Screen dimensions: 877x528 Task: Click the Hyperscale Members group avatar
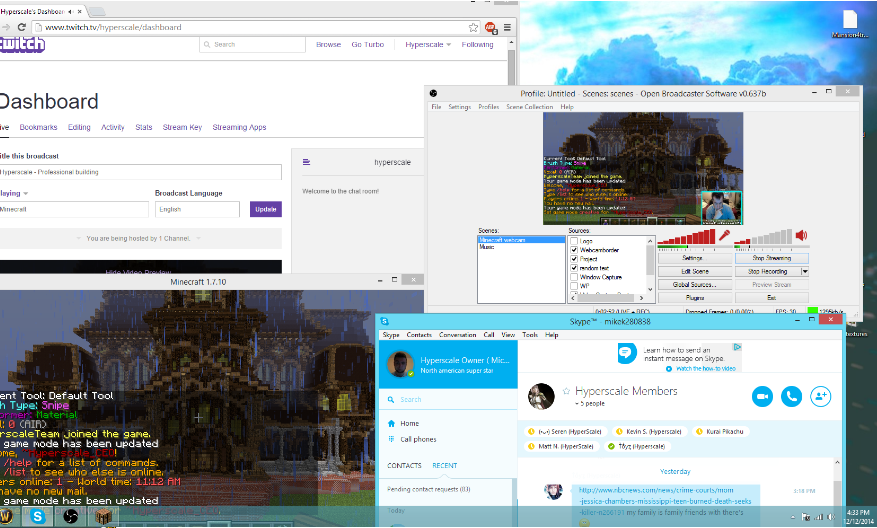click(541, 396)
